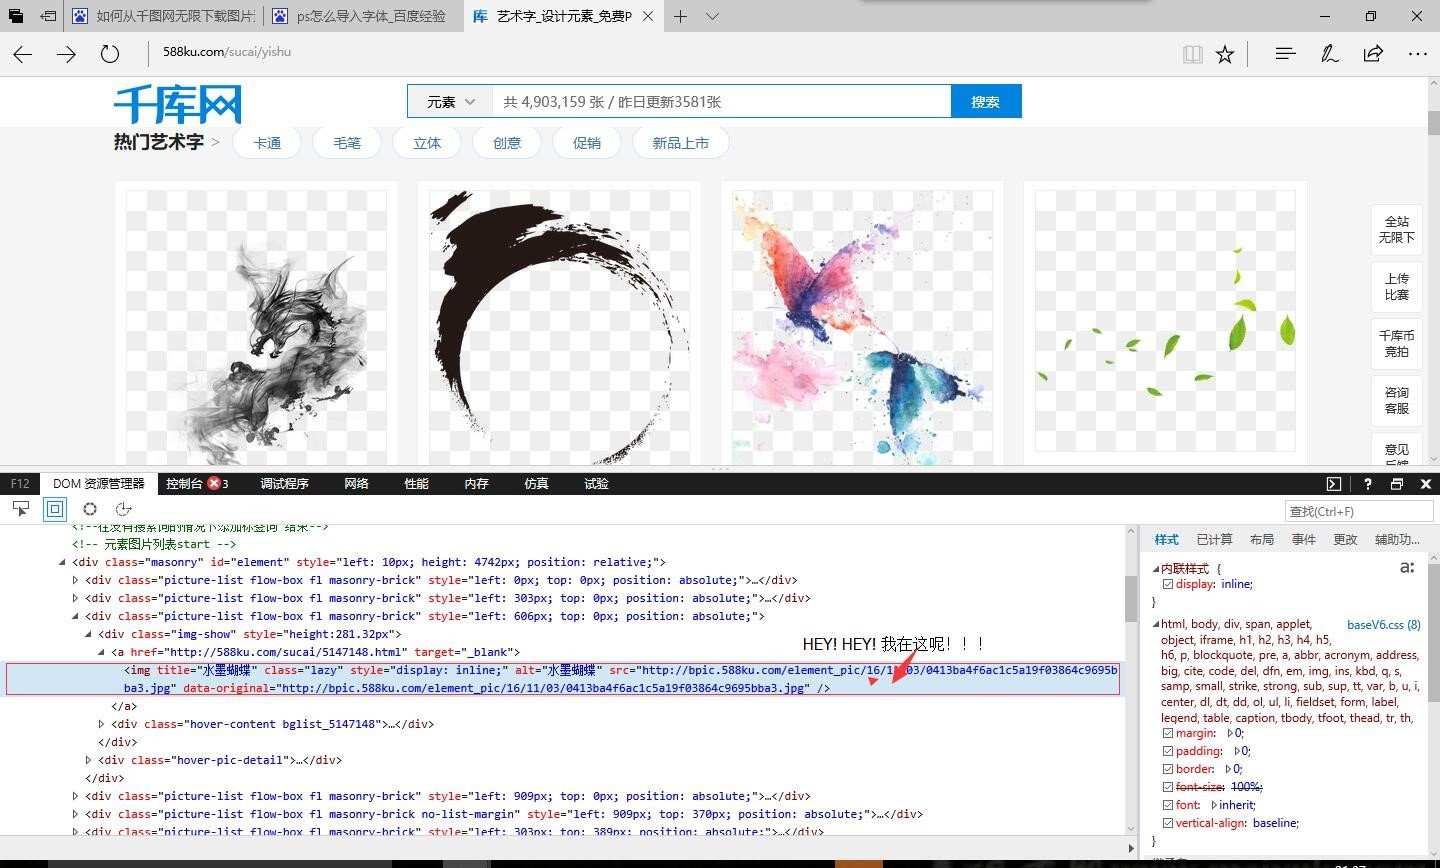Open the Share icon in browser toolbar
Viewport: 1440px width, 868px height.
(x=1373, y=54)
